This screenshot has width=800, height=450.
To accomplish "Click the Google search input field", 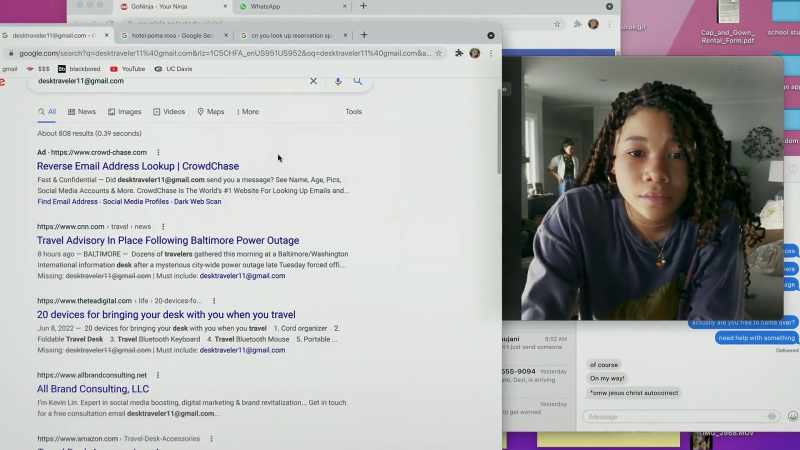I will [168, 81].
